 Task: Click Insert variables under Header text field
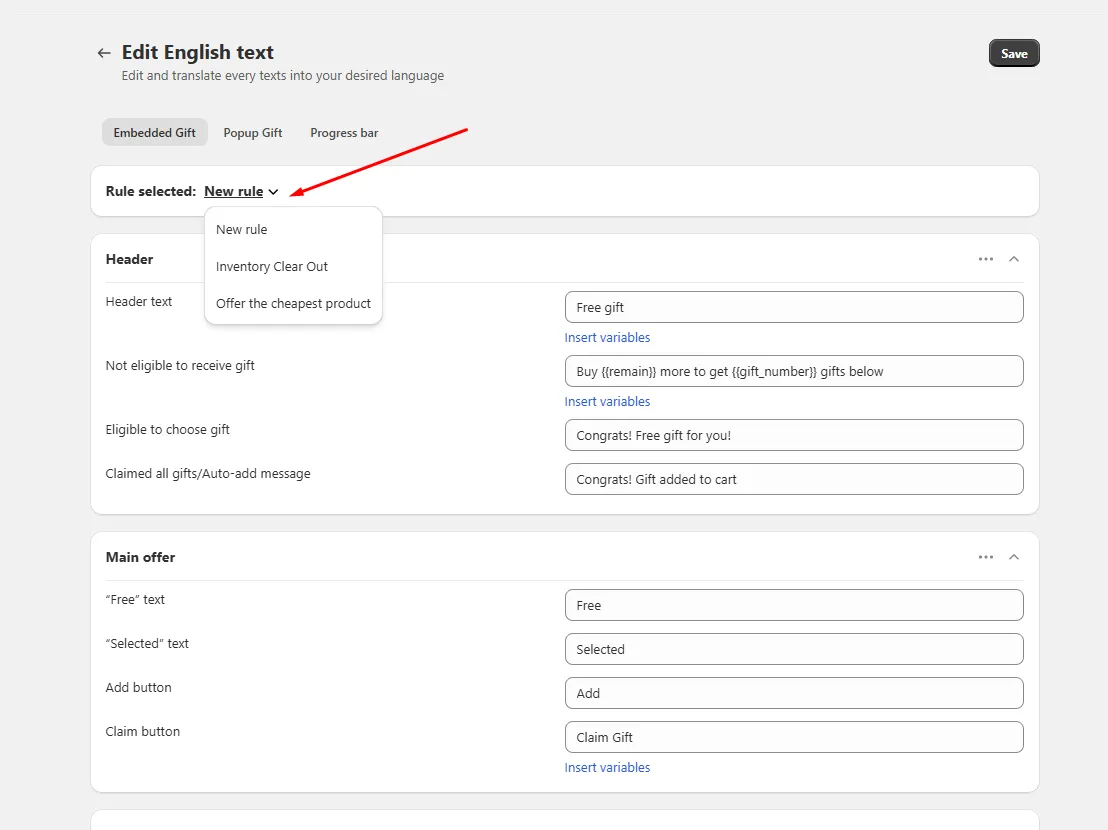(x=607, y=338)
